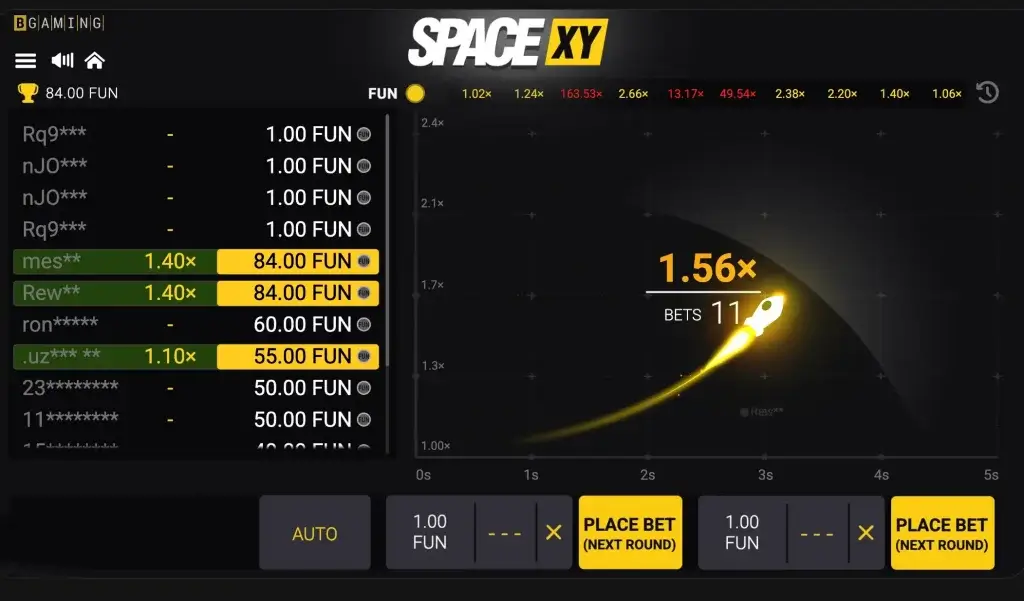Select the 1.06× history multiplier
Image resolution: width=1024 pixels, height=601 pixels.
[947, 94]
